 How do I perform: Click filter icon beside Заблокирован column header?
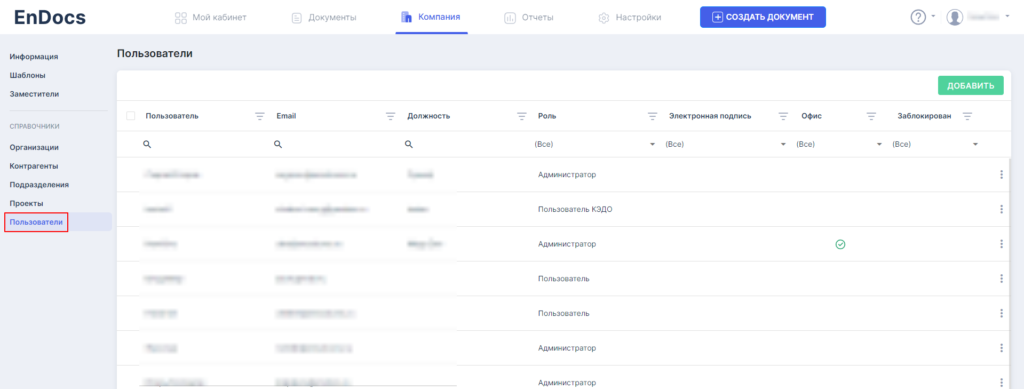tap(967, 116)
